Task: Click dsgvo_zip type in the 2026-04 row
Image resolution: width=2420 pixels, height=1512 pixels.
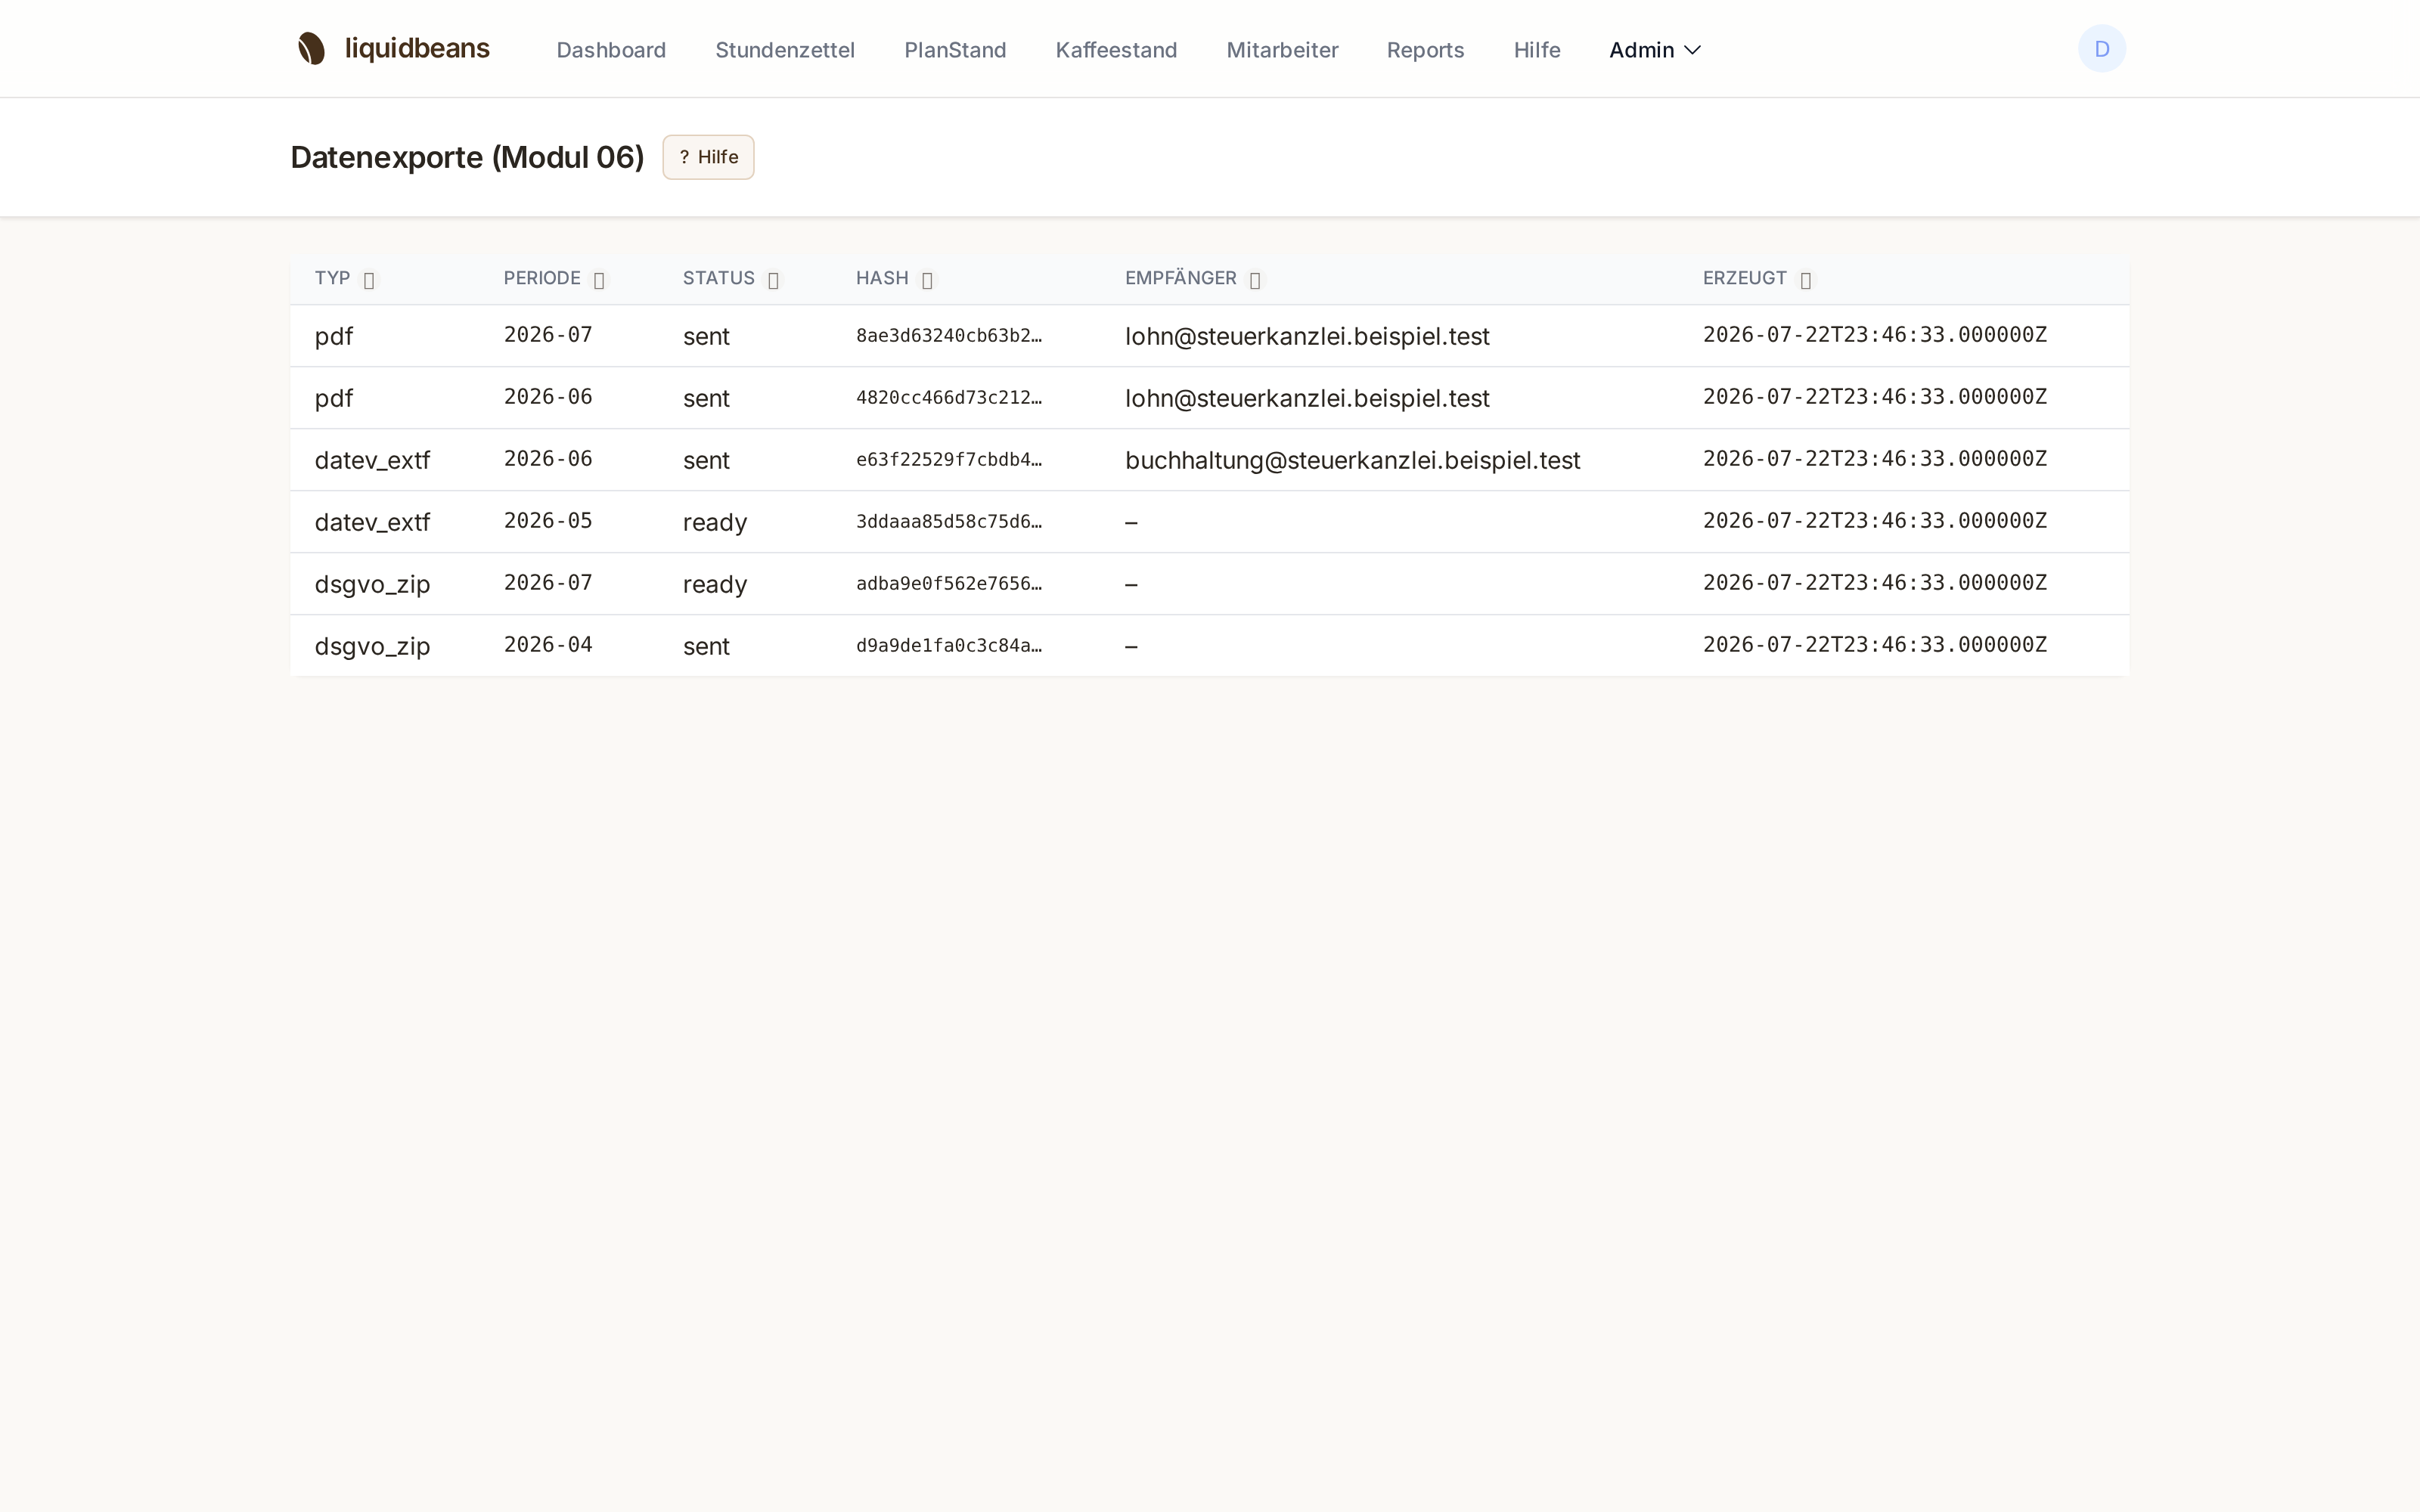Action: click(x=372, y=647)
